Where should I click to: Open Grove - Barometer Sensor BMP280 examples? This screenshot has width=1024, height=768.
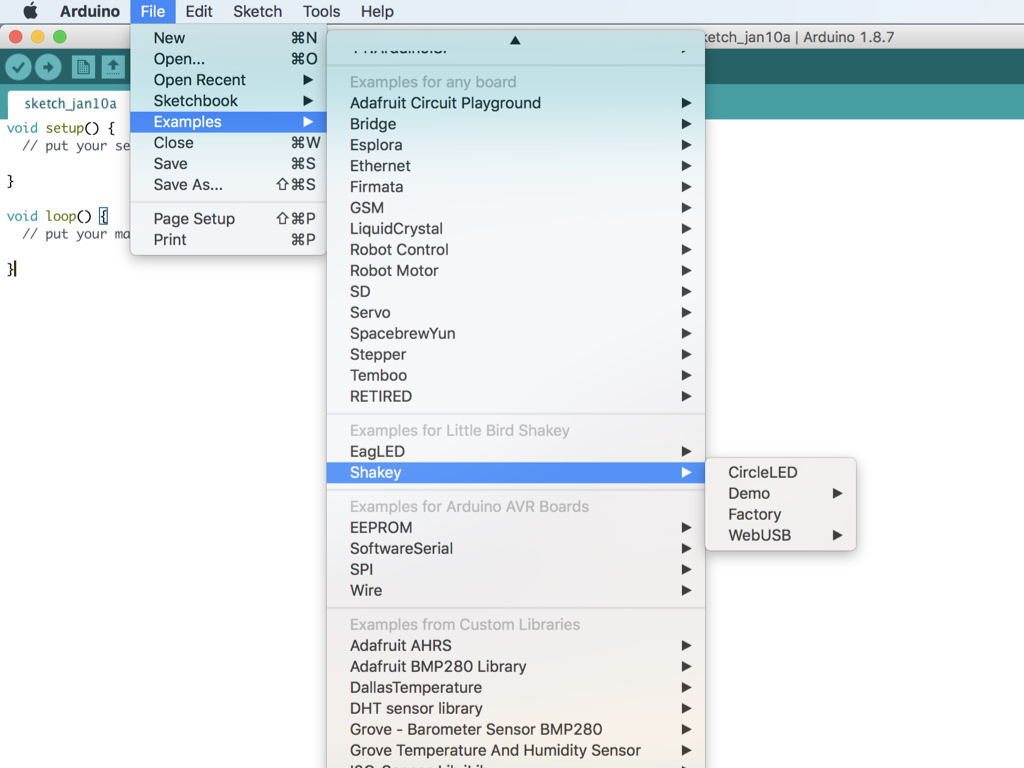tap(515, 729)
